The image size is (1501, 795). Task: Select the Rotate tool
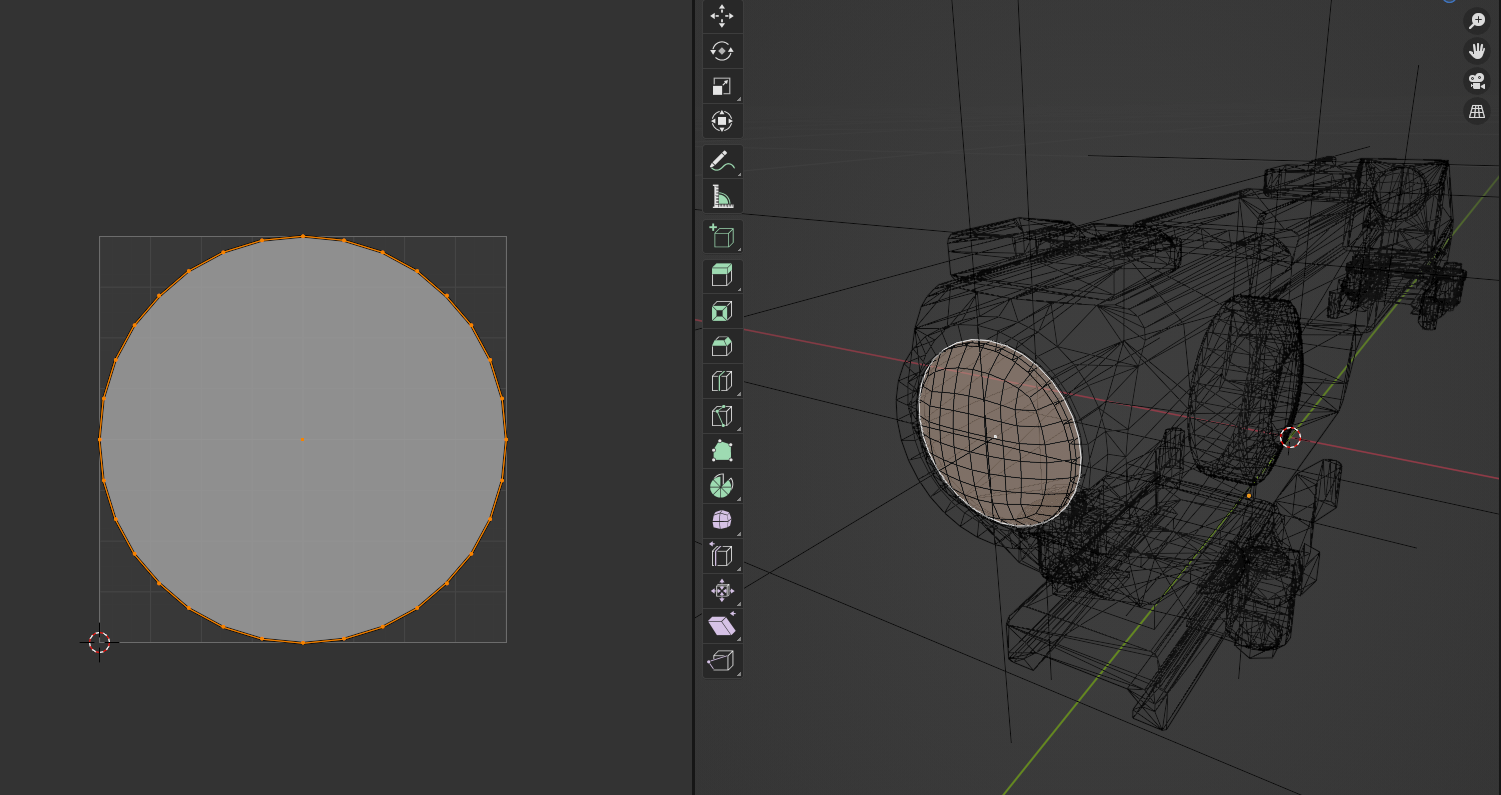(722, 51)
